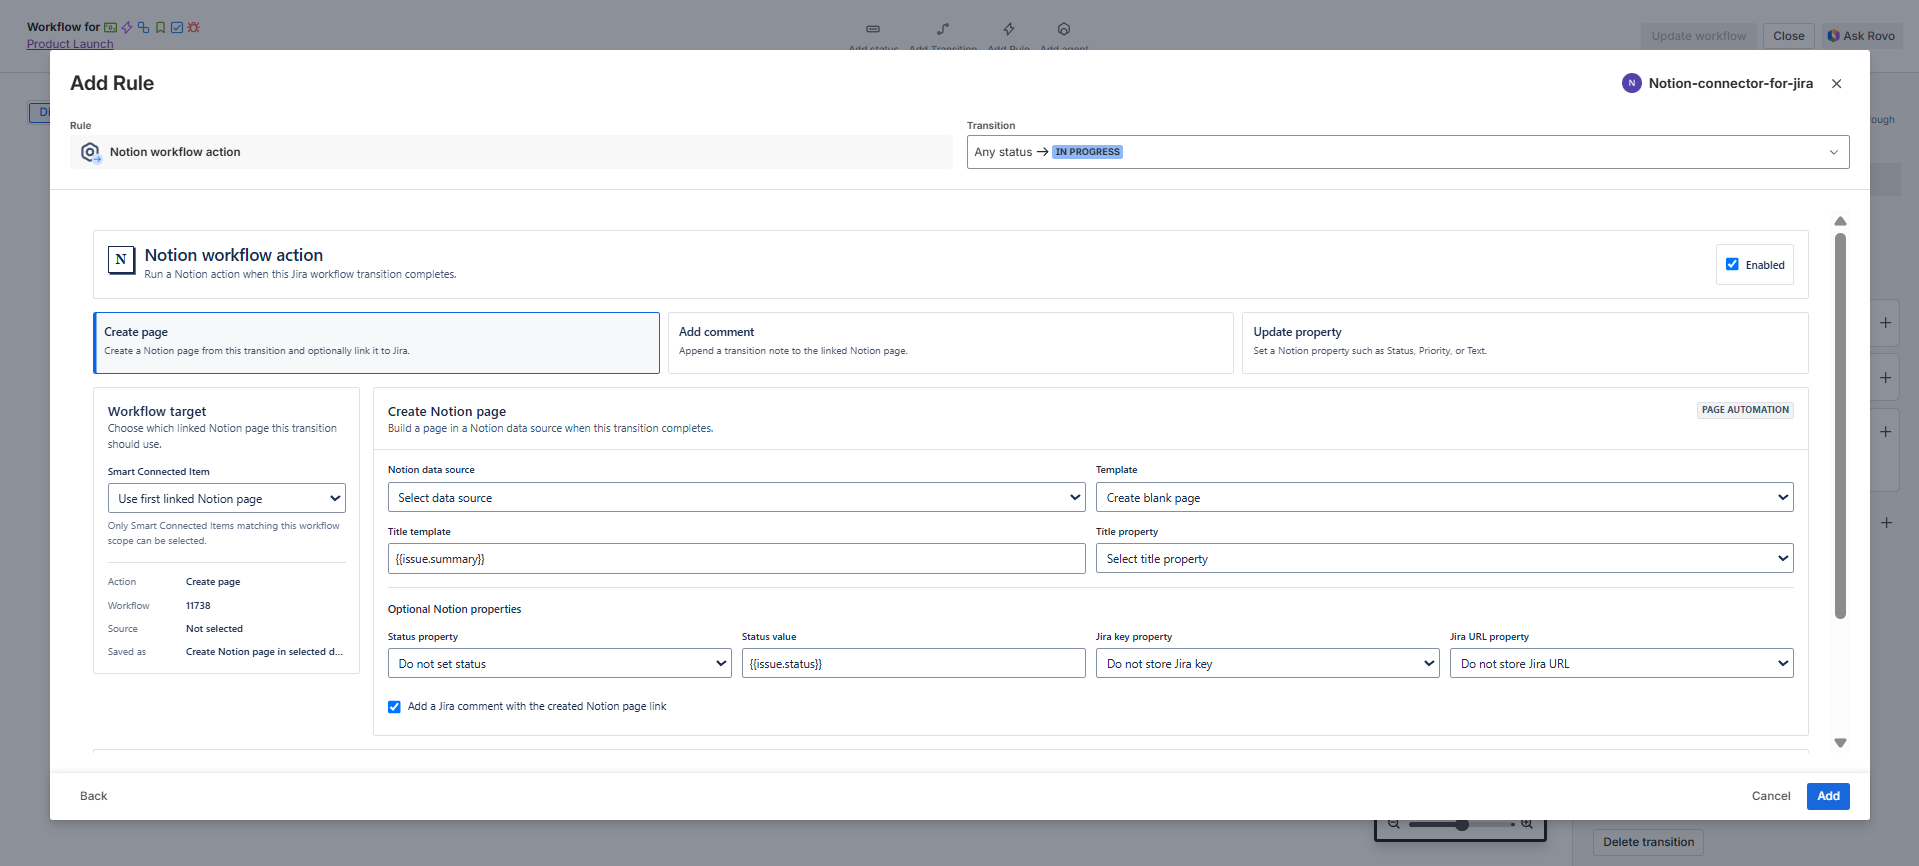
Task: Click the zoom slider handle in background canvas
Action: 1462,824
